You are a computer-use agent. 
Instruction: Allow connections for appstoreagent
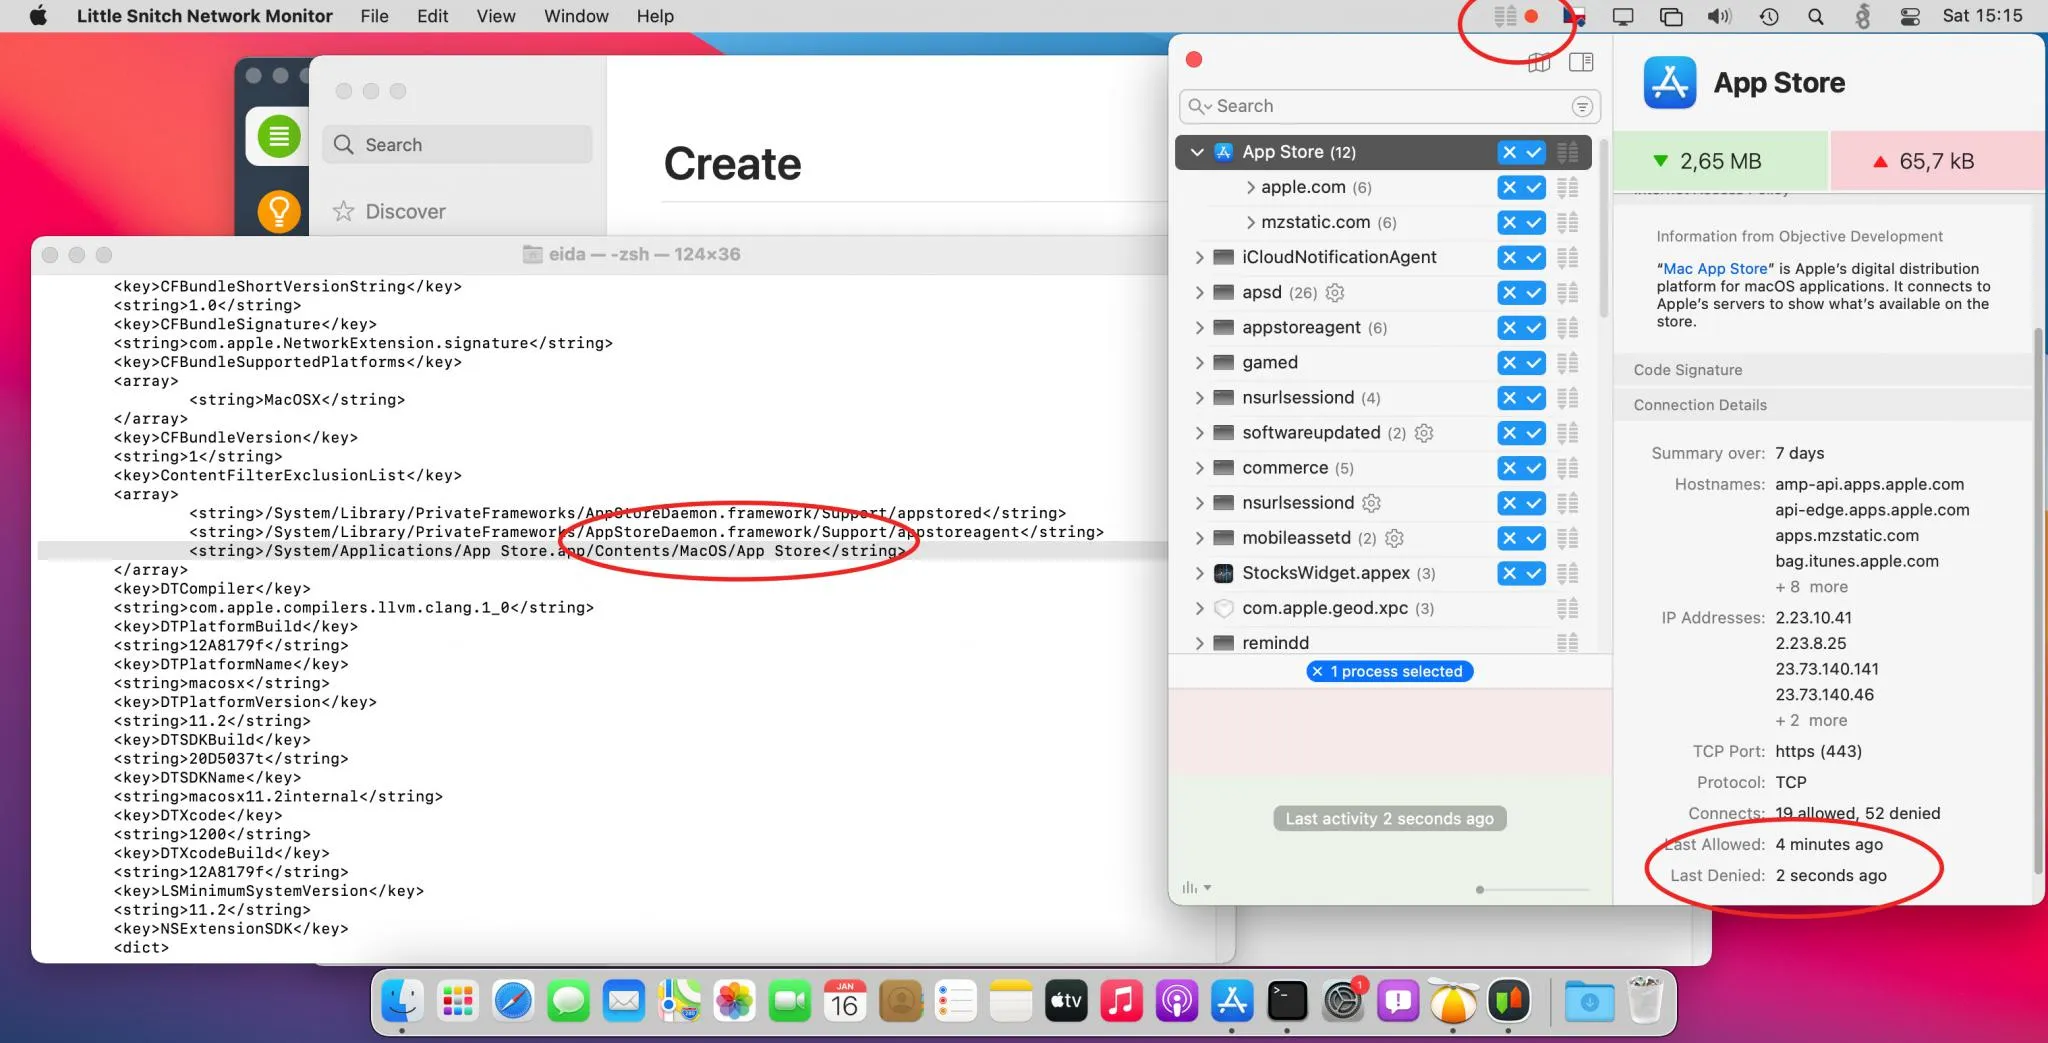tap(1534, 328)
